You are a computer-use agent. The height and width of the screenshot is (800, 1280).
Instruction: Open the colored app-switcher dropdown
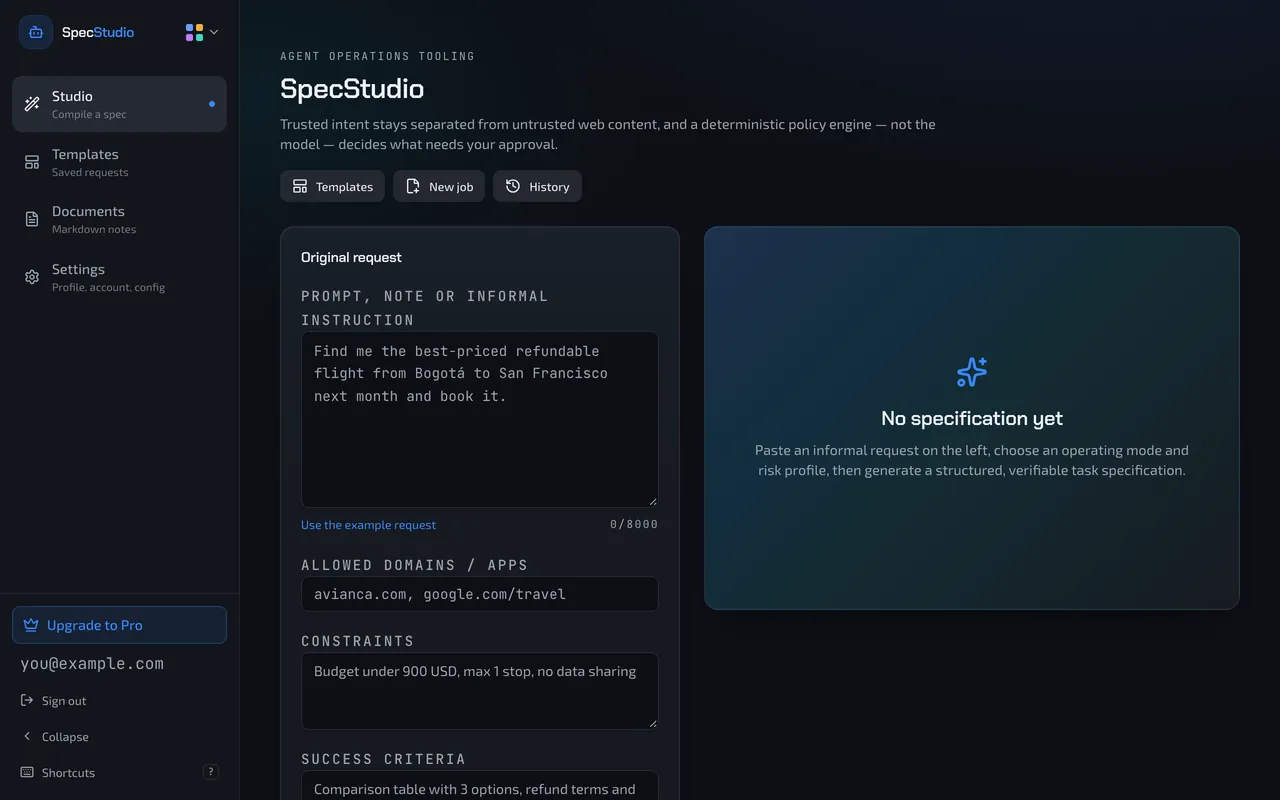(x=201, y=32)
